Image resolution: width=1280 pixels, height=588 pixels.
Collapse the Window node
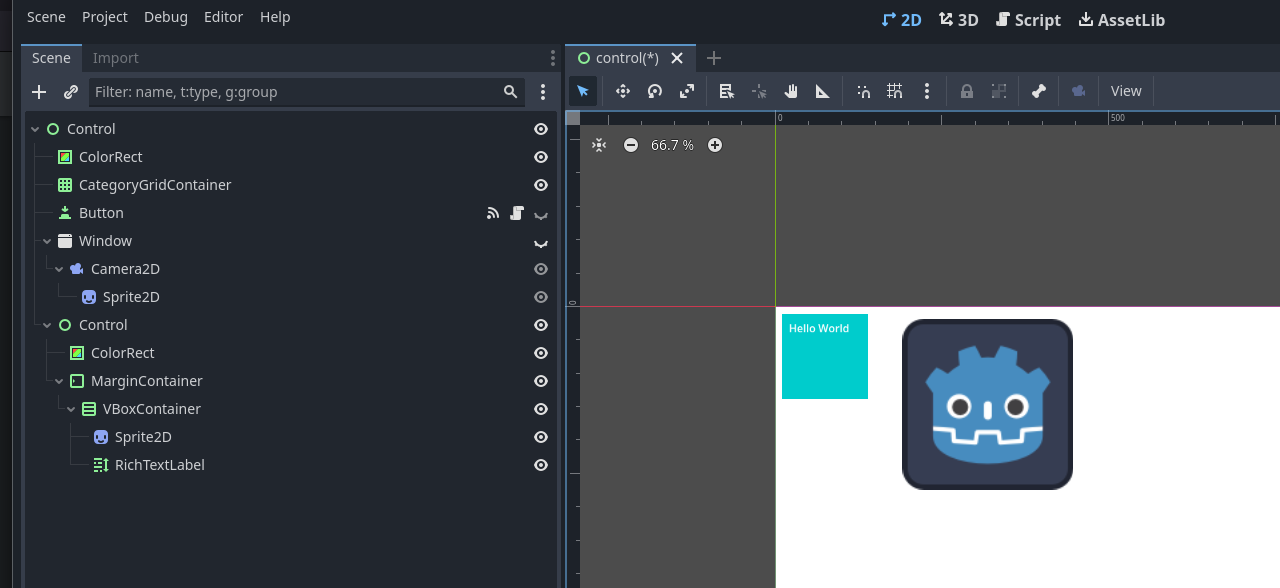click(47, 241)
